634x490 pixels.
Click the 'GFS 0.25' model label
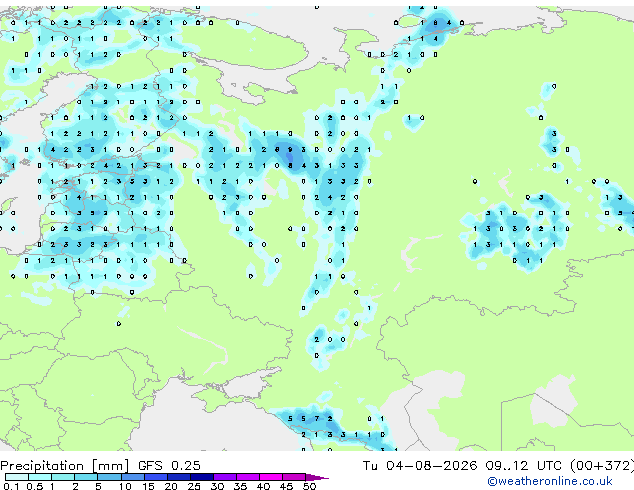pyautogui.click(x=169, y=466)
